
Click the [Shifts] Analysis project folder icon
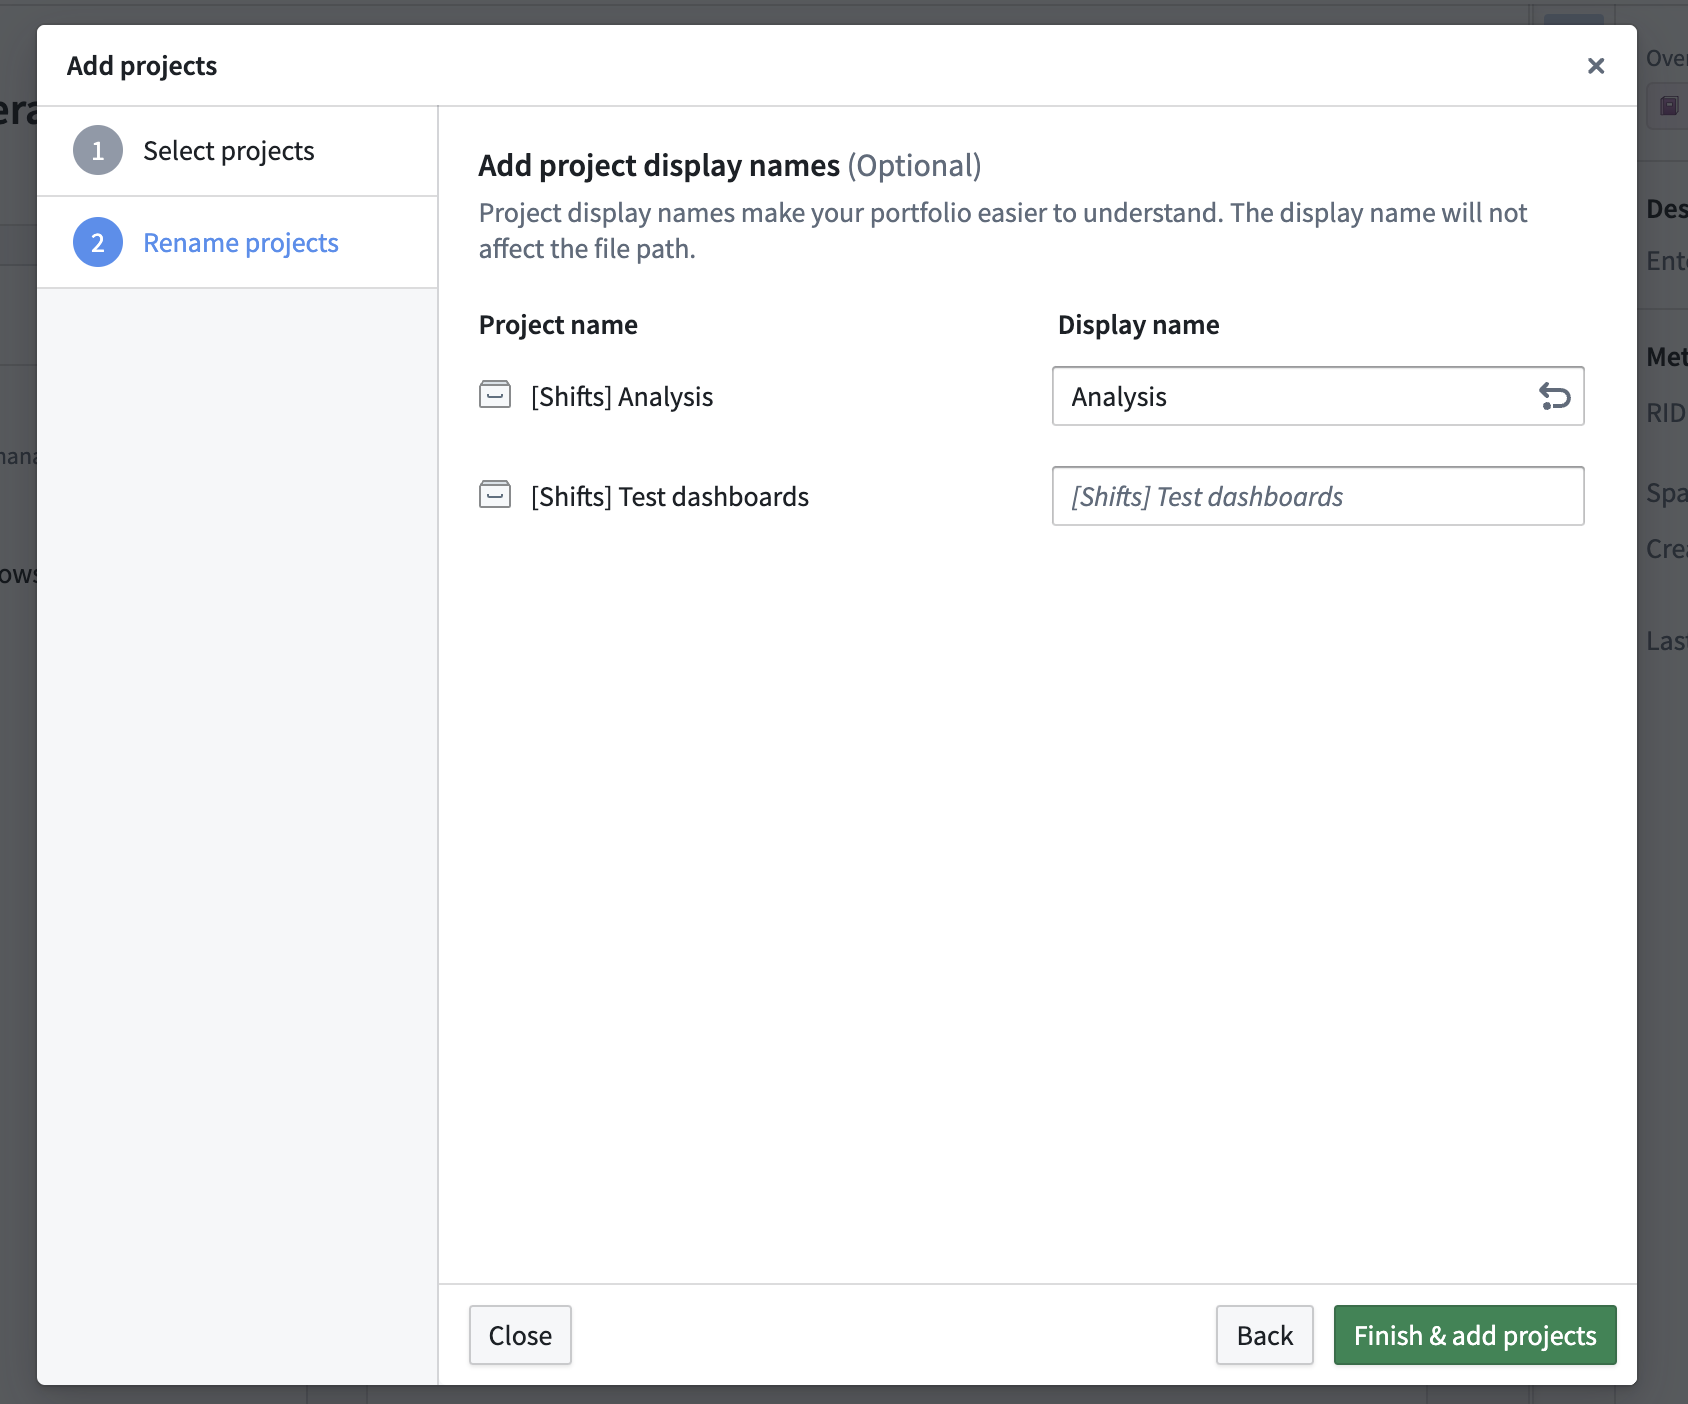click(495, 395)
